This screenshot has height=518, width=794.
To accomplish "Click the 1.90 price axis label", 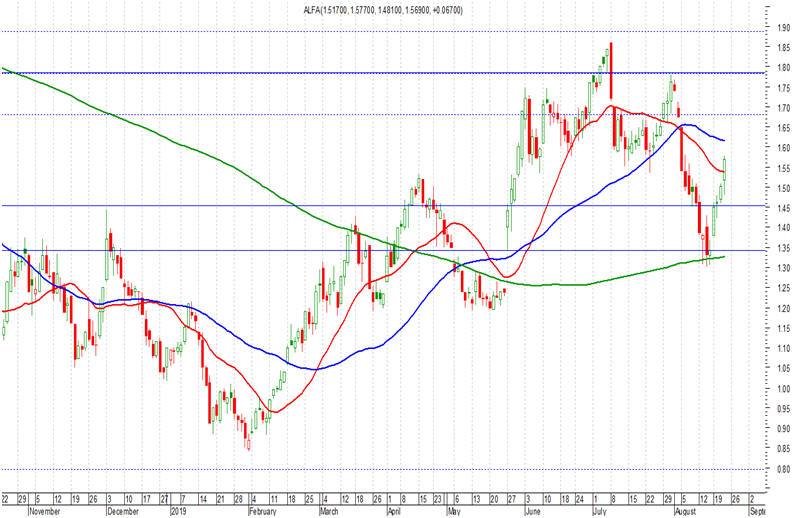I will (x=784, y=27).
